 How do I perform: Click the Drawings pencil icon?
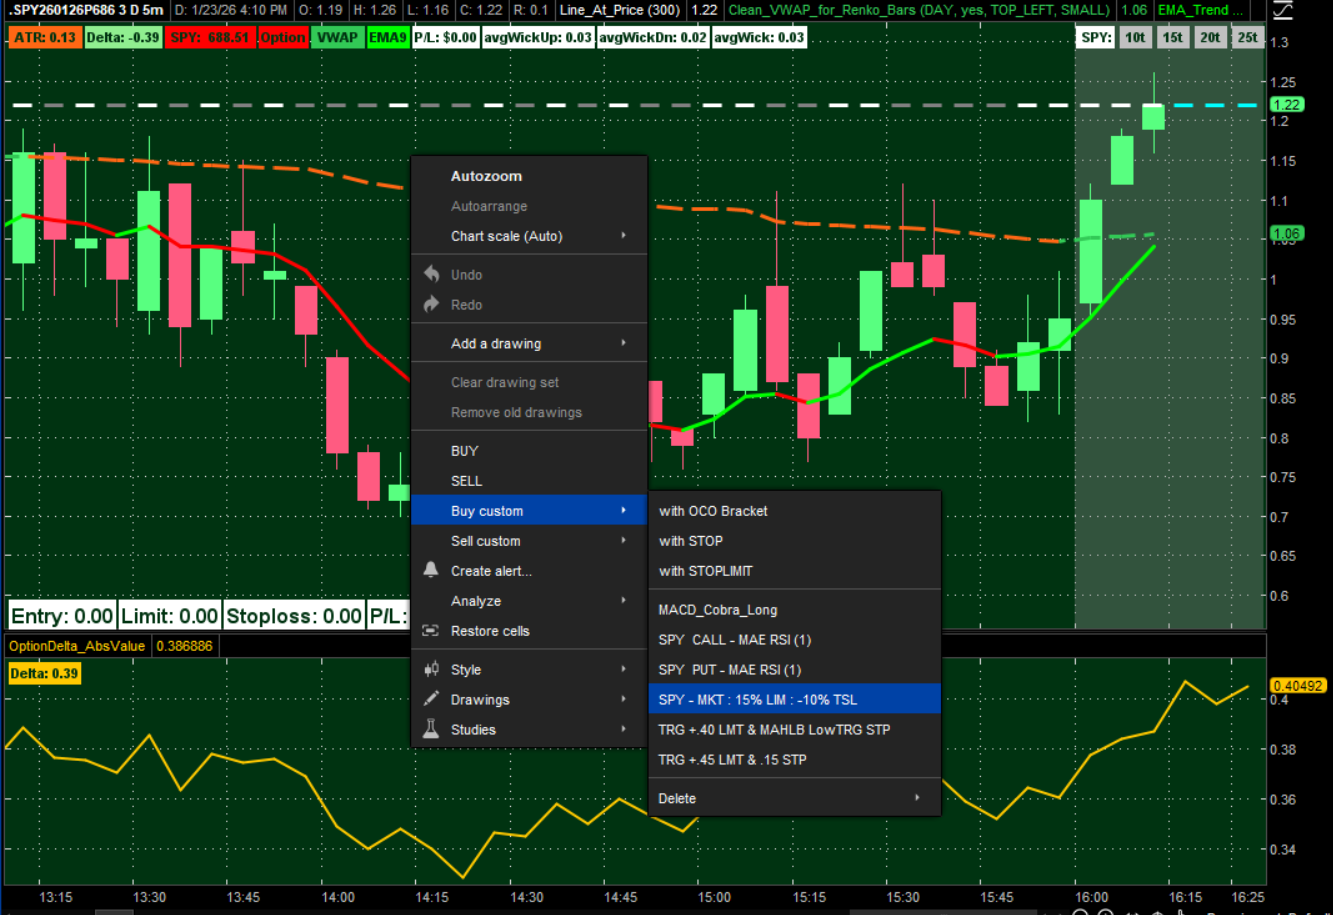coord(431,699)
